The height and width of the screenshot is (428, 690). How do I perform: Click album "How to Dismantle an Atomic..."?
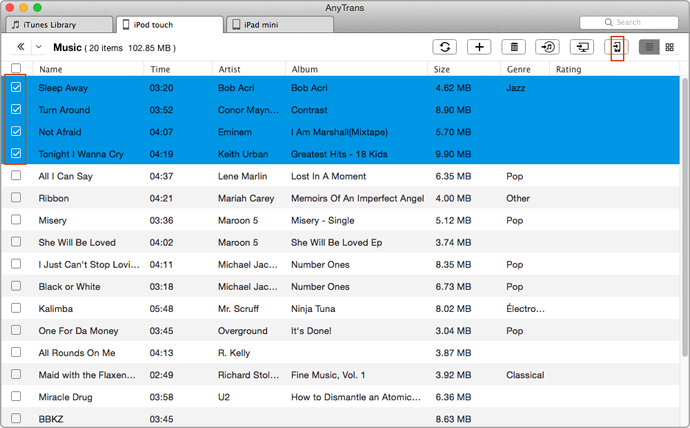[356, 397]
